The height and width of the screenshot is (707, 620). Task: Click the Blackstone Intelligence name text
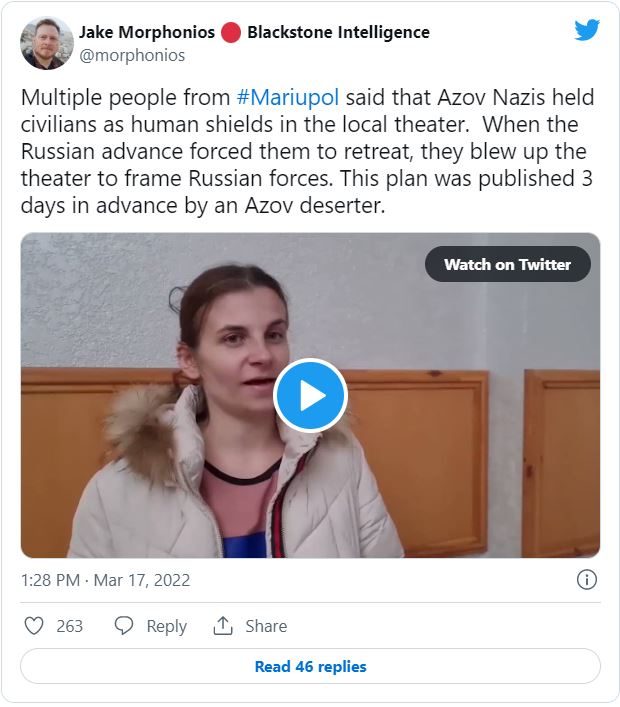pos(338,32)
